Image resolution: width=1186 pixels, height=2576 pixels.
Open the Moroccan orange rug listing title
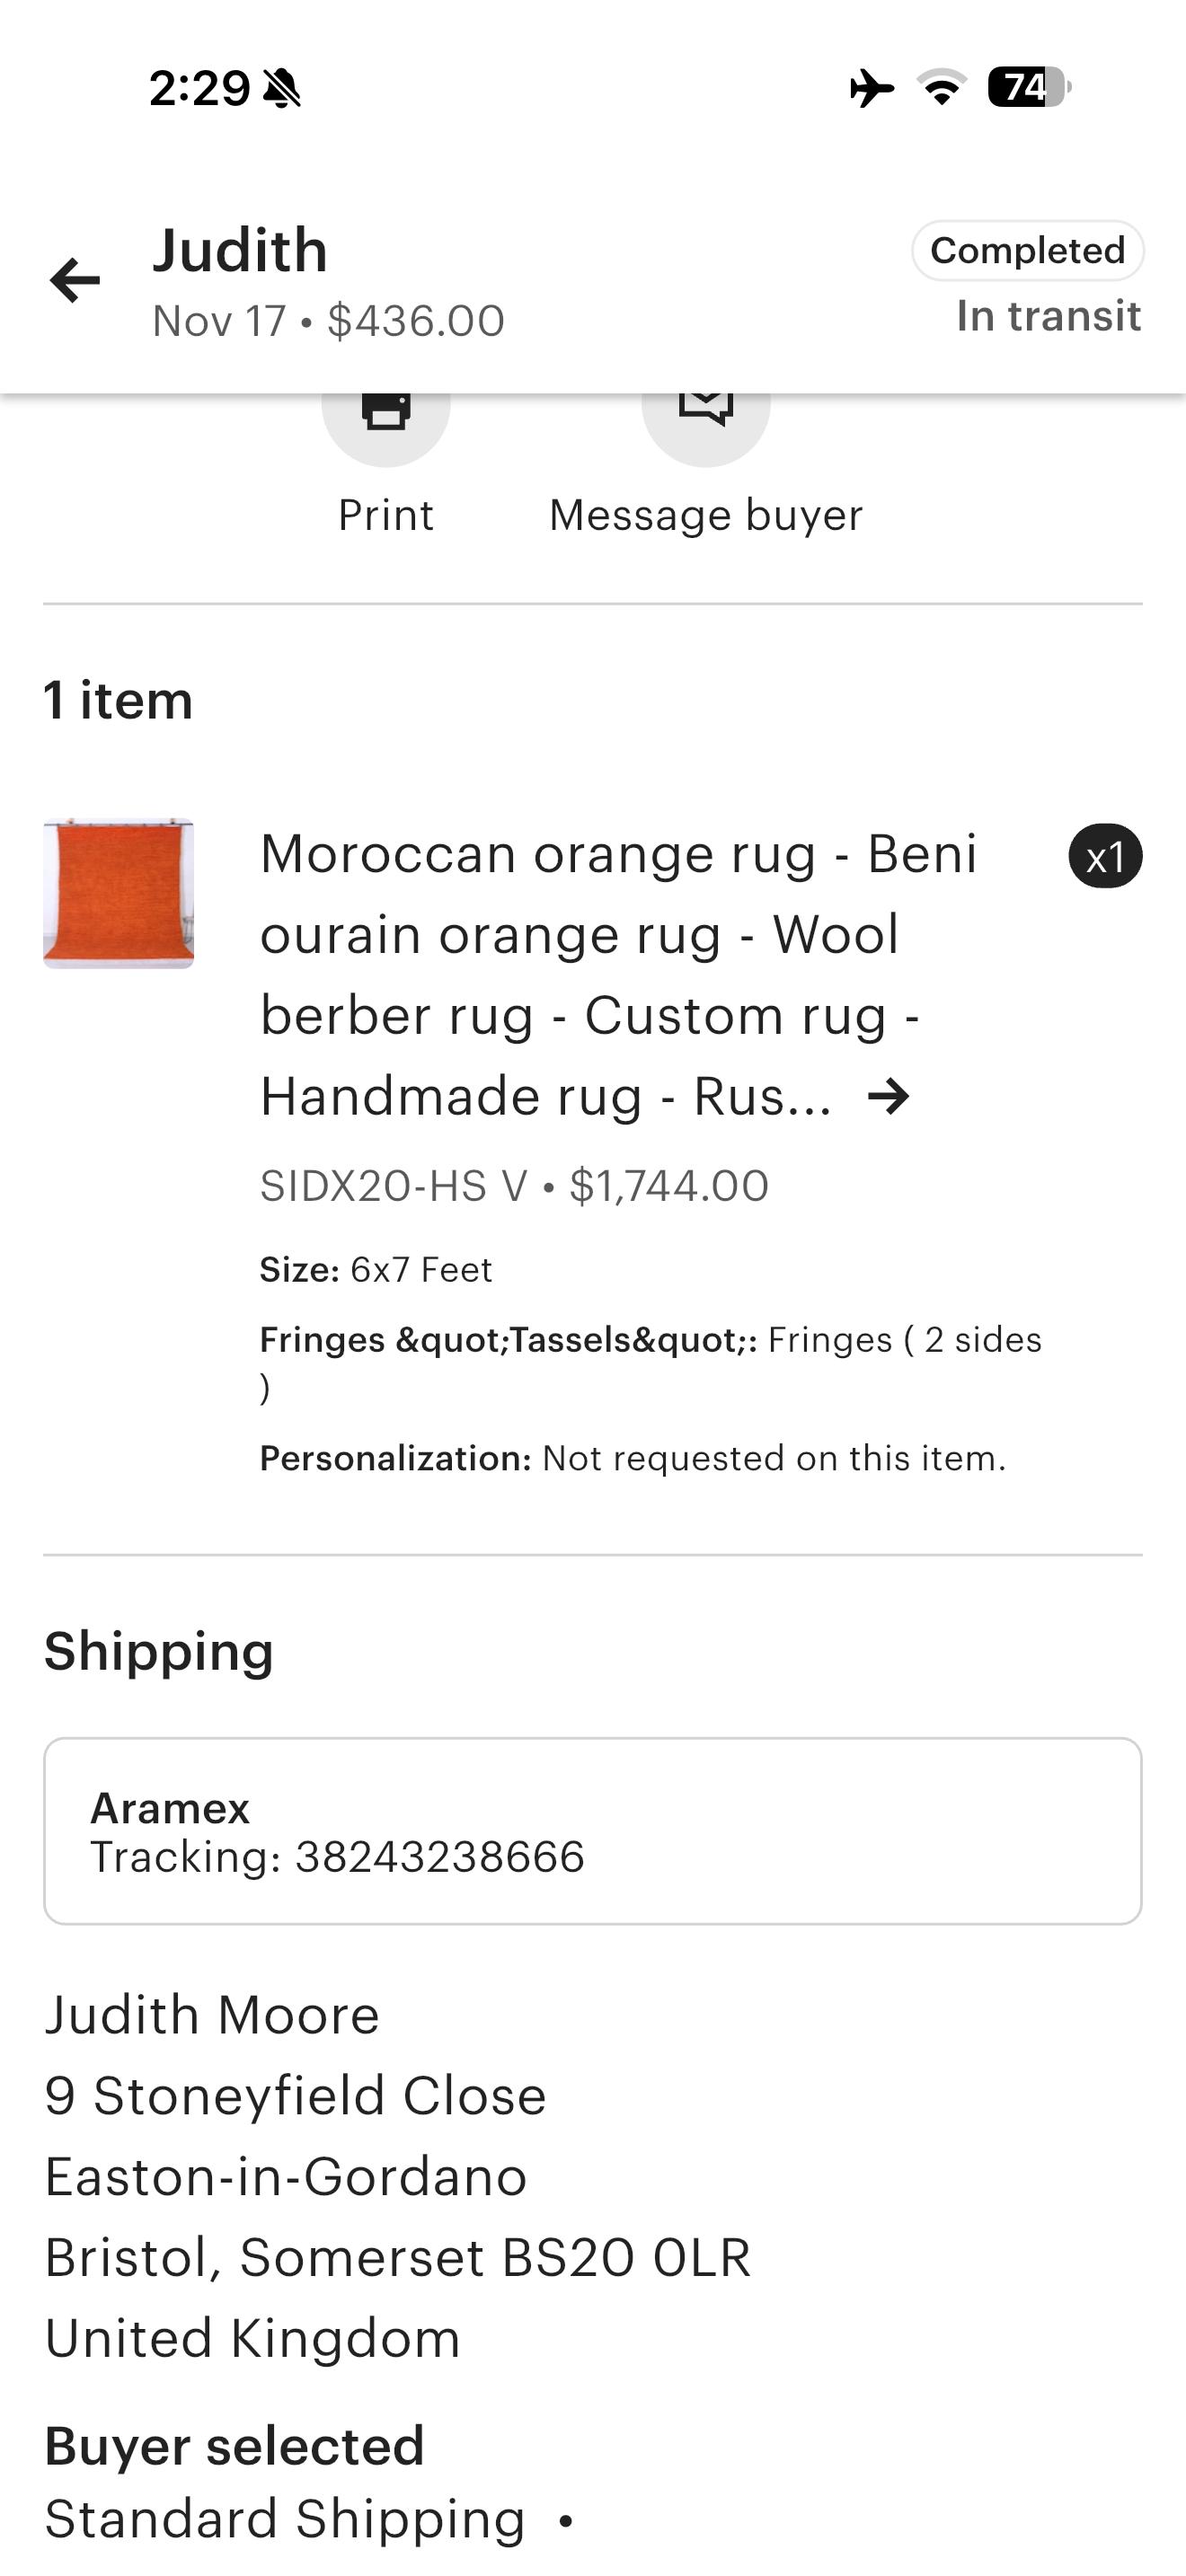[617, 974]
